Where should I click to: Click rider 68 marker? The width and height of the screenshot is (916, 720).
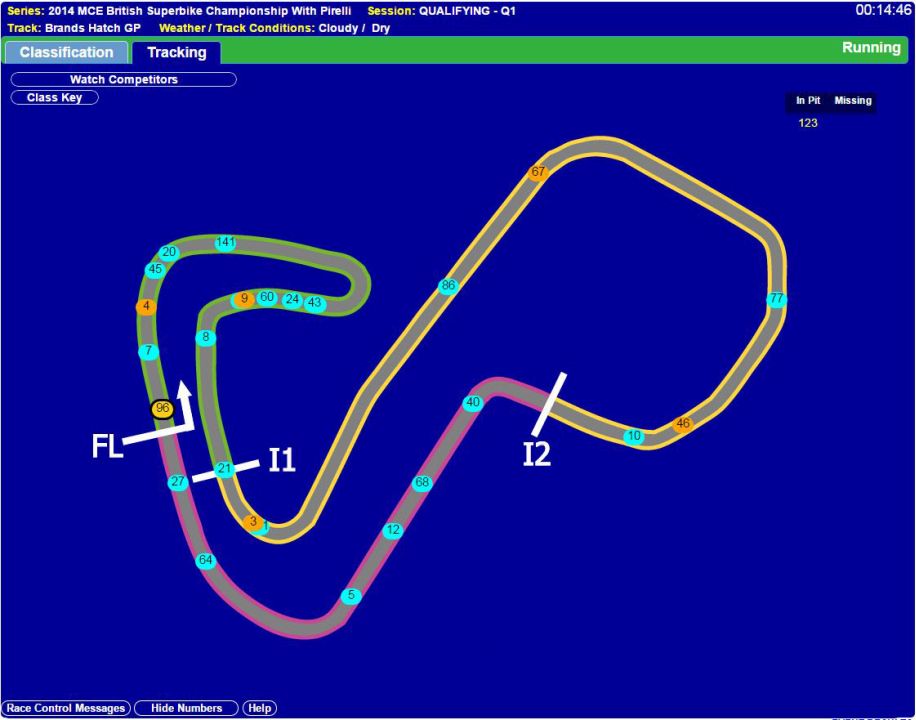(x=422, y=483)
